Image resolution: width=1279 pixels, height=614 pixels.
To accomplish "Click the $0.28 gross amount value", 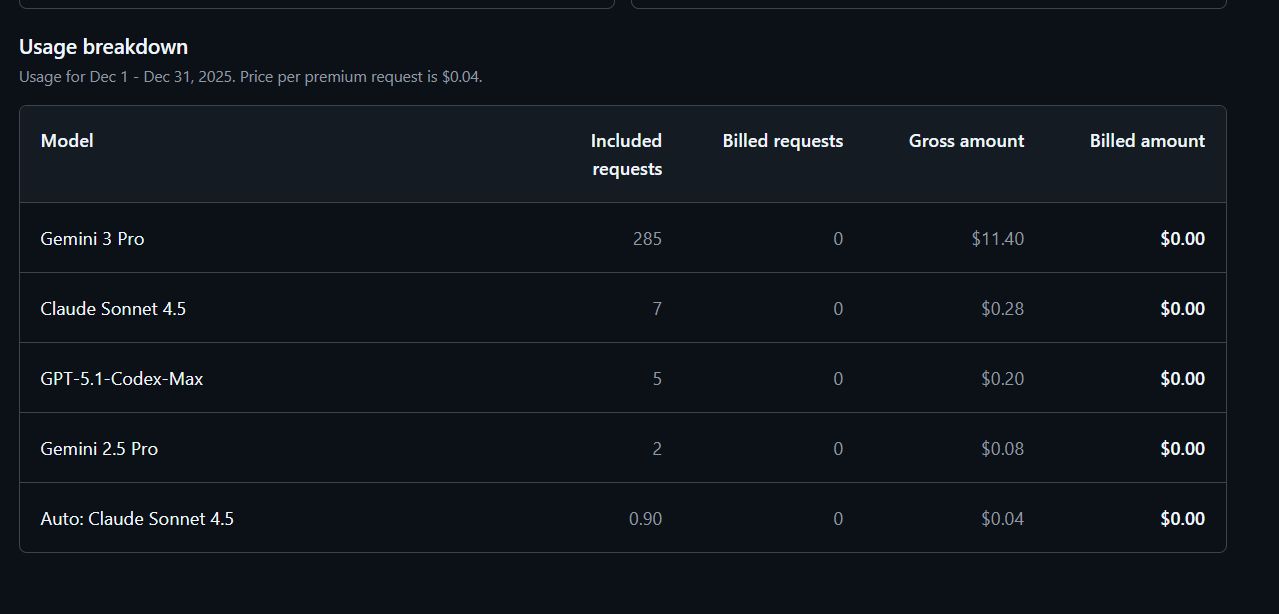I will (1004, 308).
